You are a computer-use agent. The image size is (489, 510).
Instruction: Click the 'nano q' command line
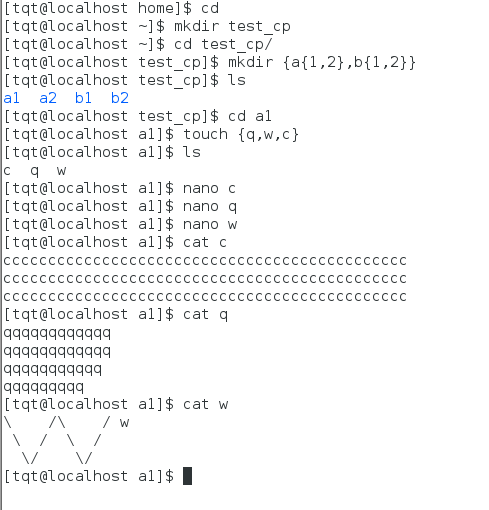coord(120,207)
